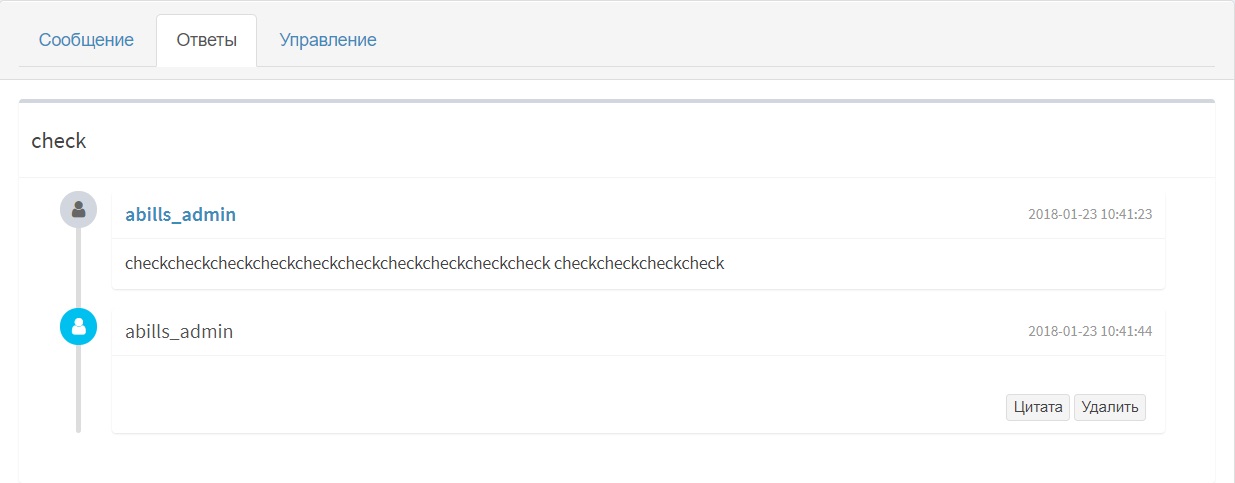Open the Управление tab
1235x483 pixels.
click(x=328, y=41)
